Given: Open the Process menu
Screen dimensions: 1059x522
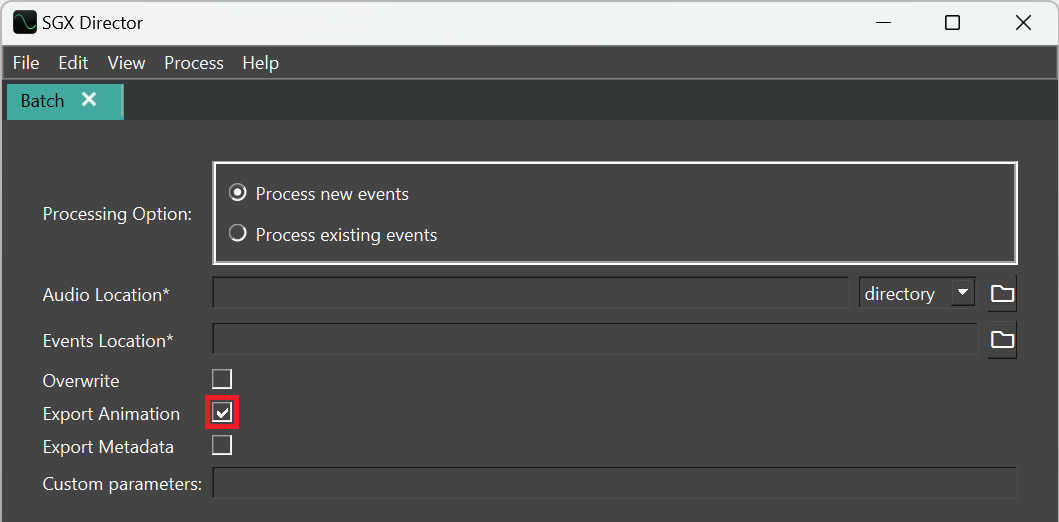Looking at the screenshot, I should [193, 63].
